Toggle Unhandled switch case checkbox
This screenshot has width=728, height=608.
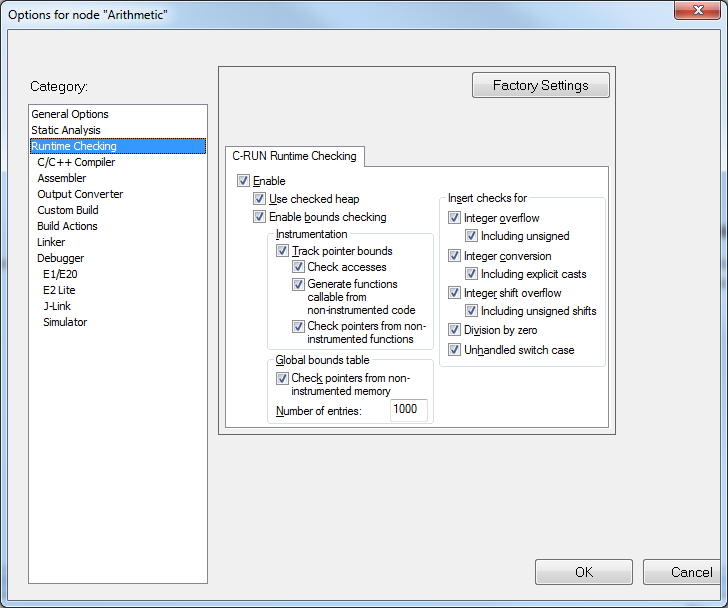click(x=455, y=350)
